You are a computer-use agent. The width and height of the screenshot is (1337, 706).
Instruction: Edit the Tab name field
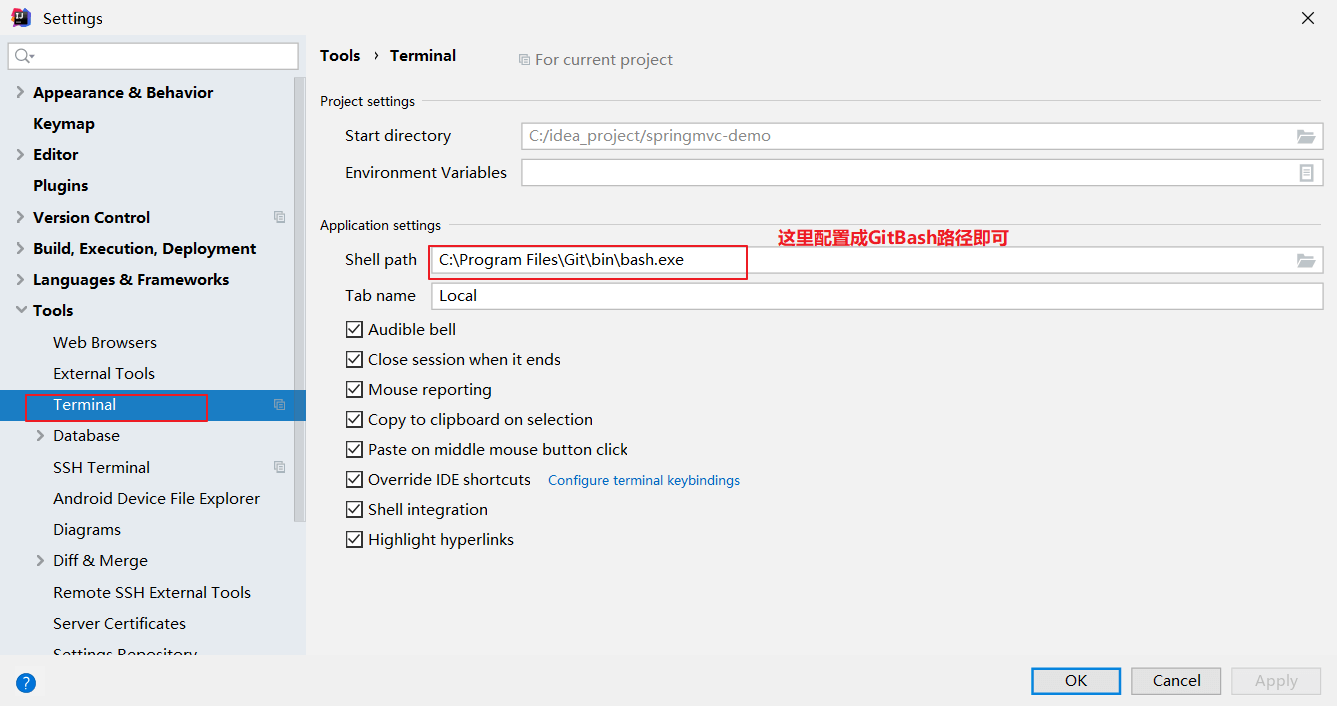[x=877, y=296]
